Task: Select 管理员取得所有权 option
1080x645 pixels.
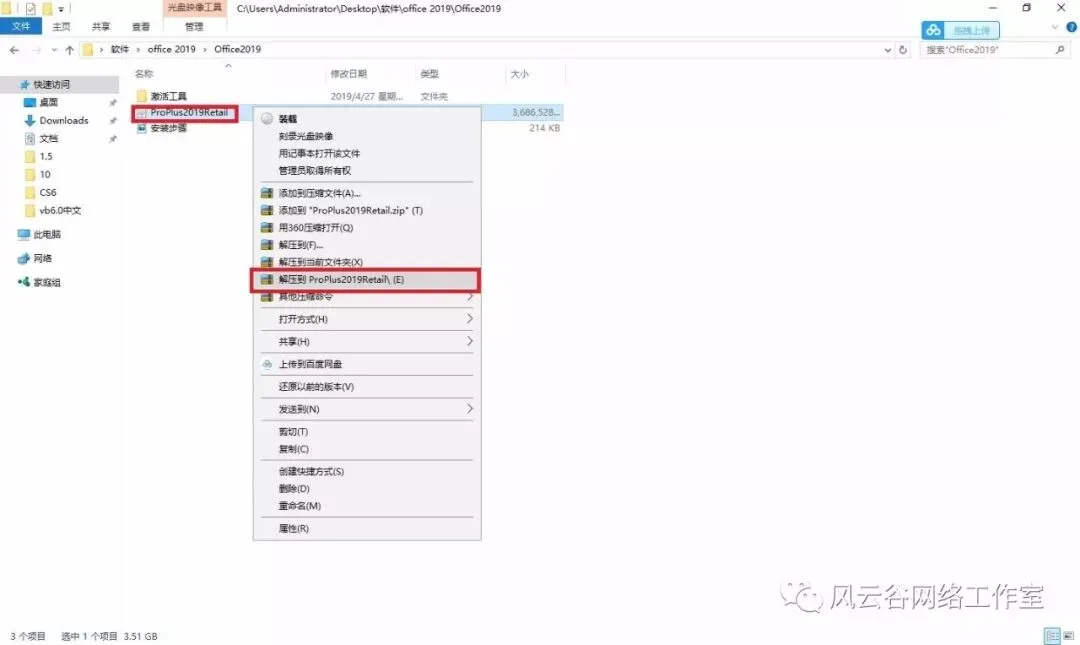Action: [x=314, y=171]
